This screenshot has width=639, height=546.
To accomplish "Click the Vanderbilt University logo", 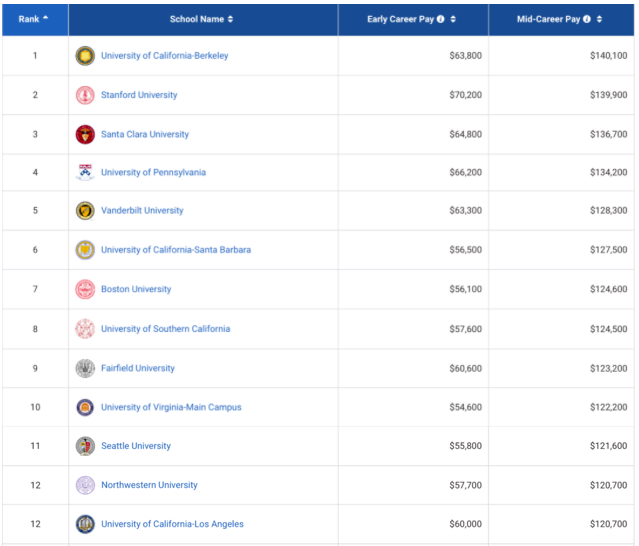I will tap(85, 211).
